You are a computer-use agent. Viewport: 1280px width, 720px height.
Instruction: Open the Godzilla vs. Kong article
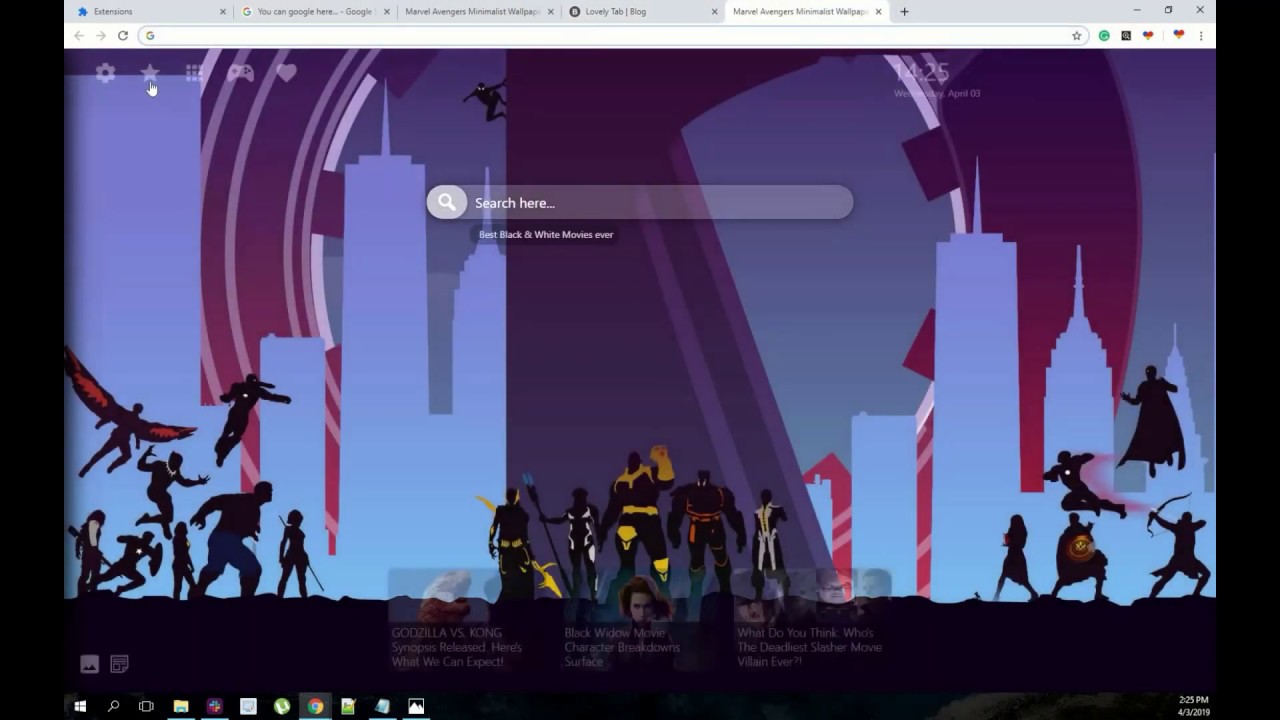(457, 647)
